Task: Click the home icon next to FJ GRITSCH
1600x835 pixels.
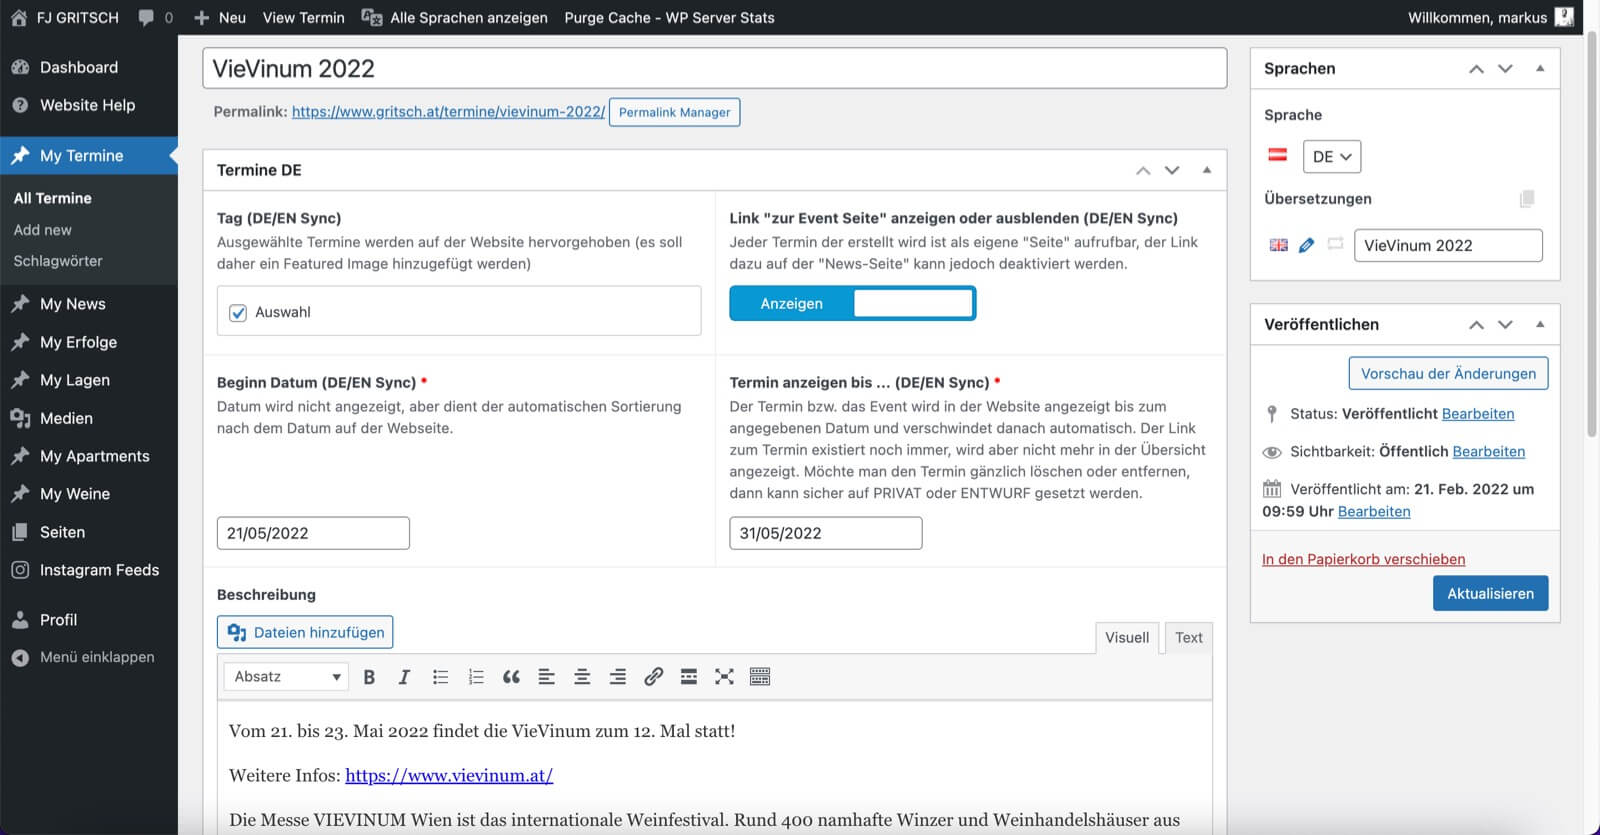Action: point(19,17)
